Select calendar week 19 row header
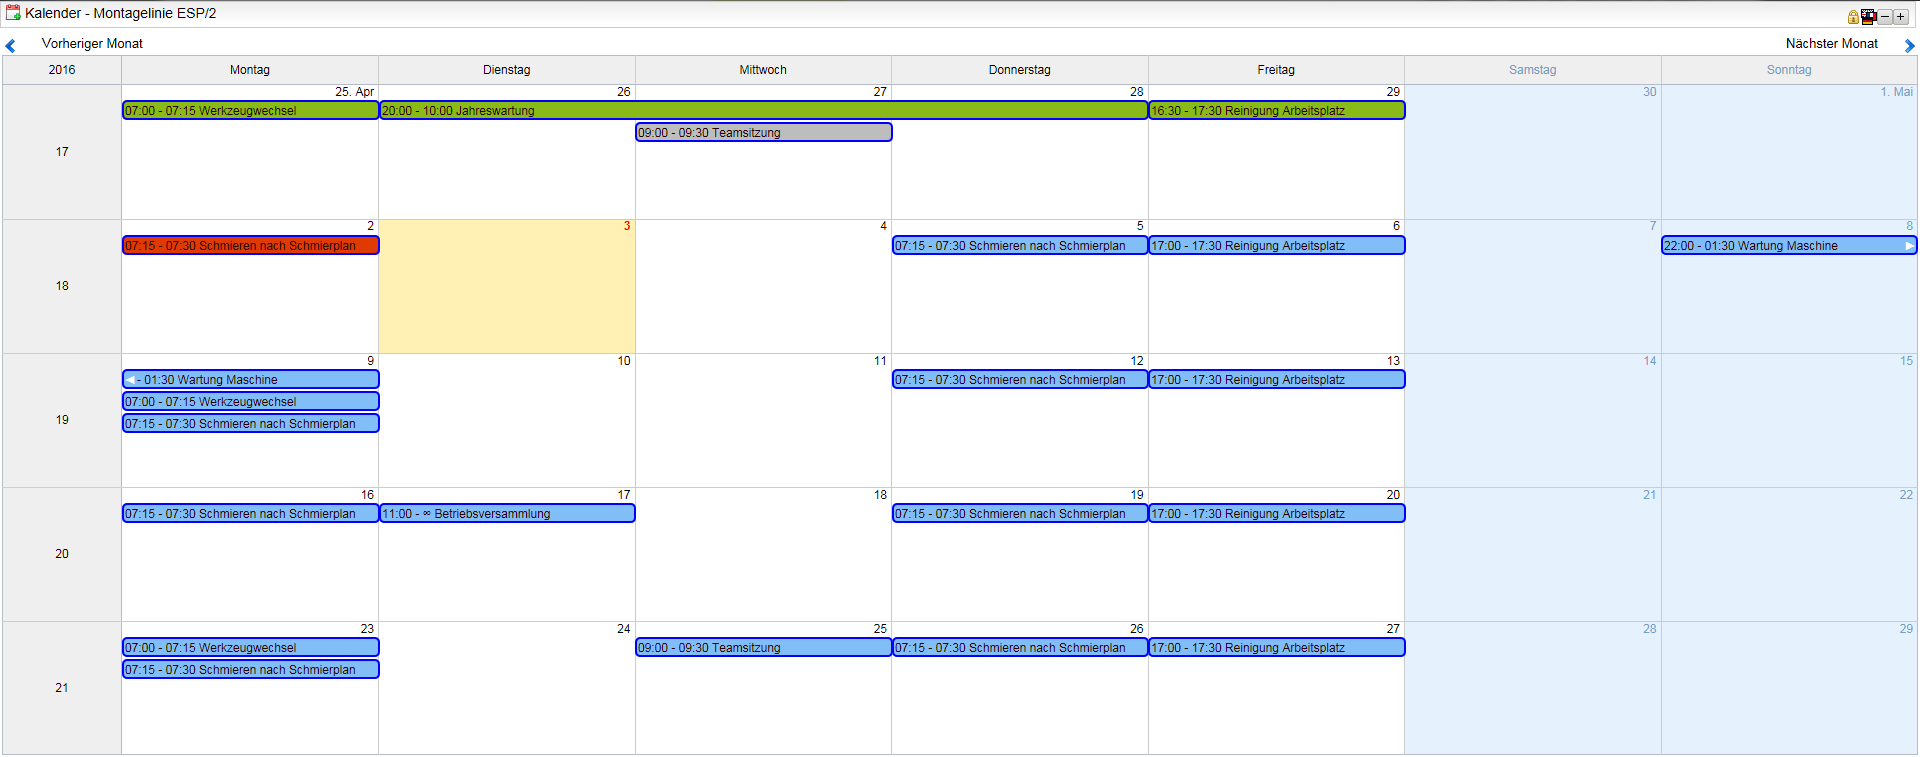Screen dimensions: 1920x757 [62, 420]
